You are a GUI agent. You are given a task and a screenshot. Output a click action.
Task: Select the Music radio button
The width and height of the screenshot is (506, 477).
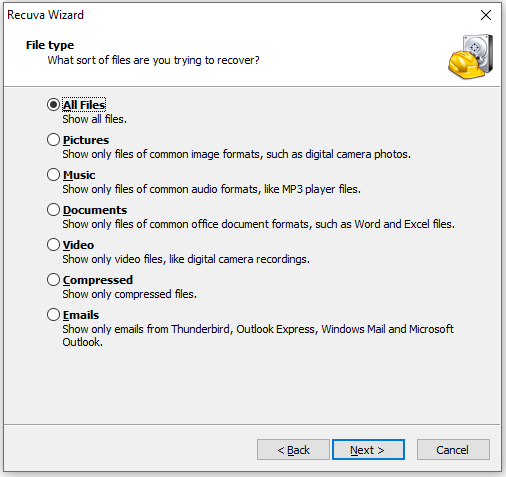coord(53,175)
